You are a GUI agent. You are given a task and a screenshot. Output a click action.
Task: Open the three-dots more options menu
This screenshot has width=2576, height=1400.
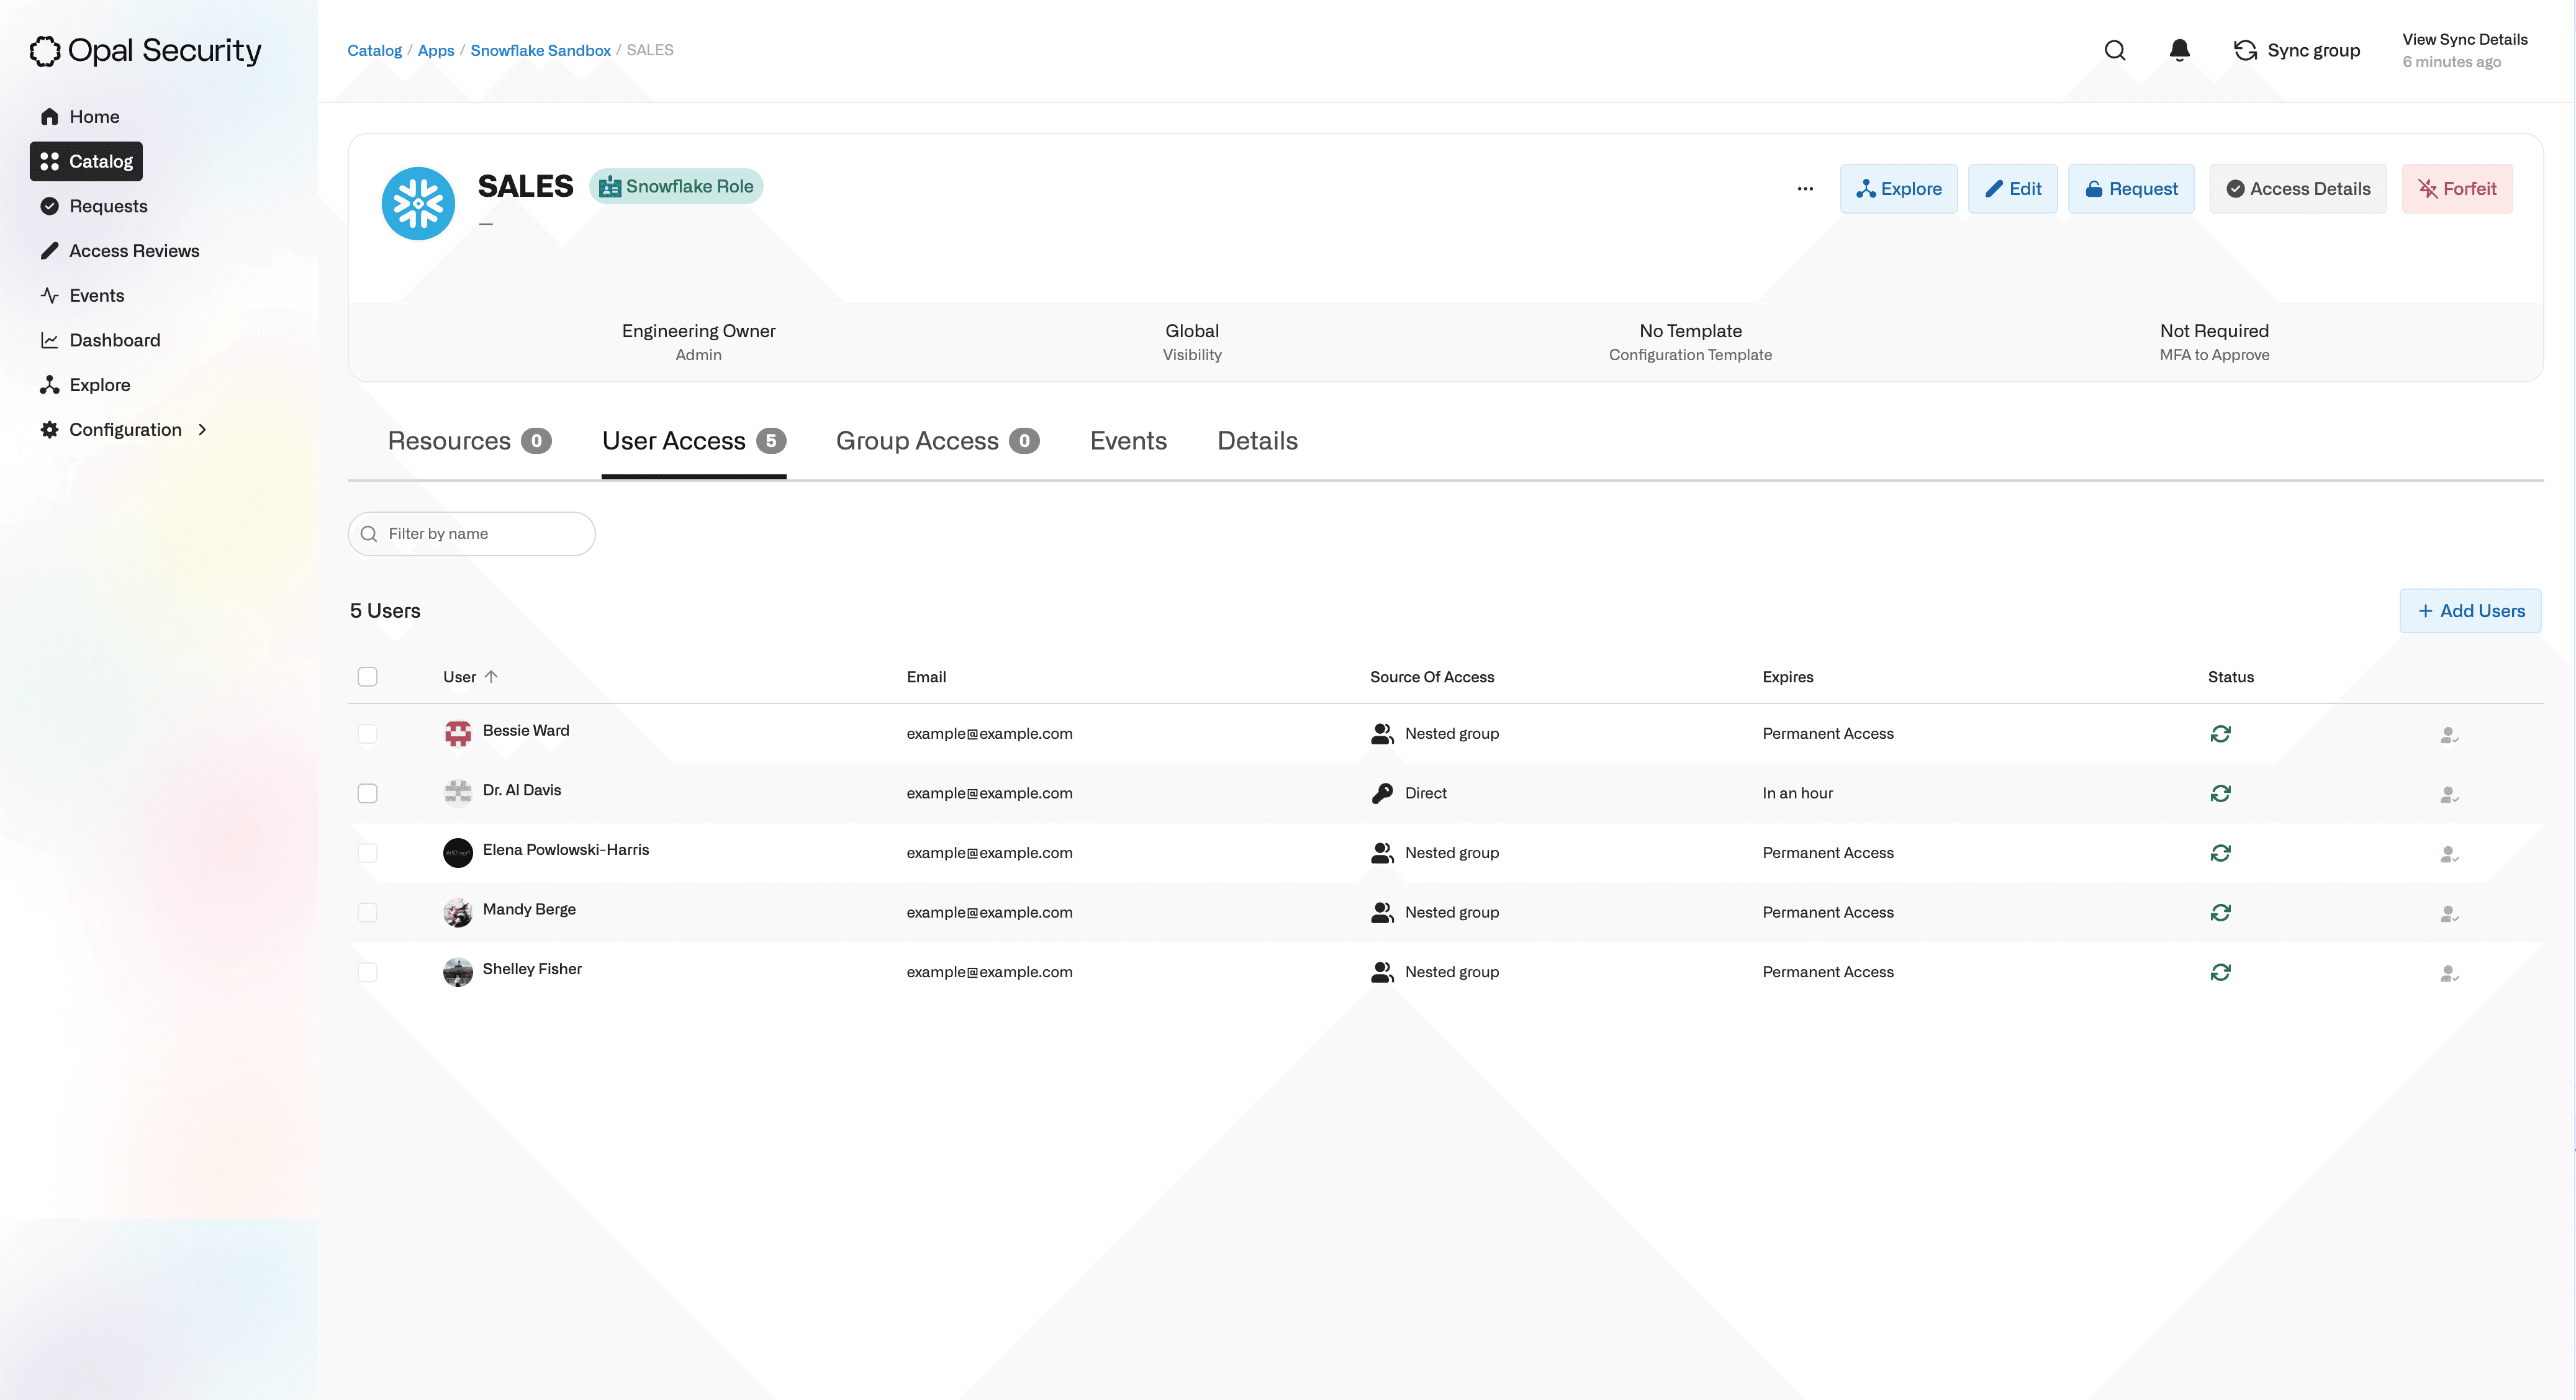[x=1804, y=189]
